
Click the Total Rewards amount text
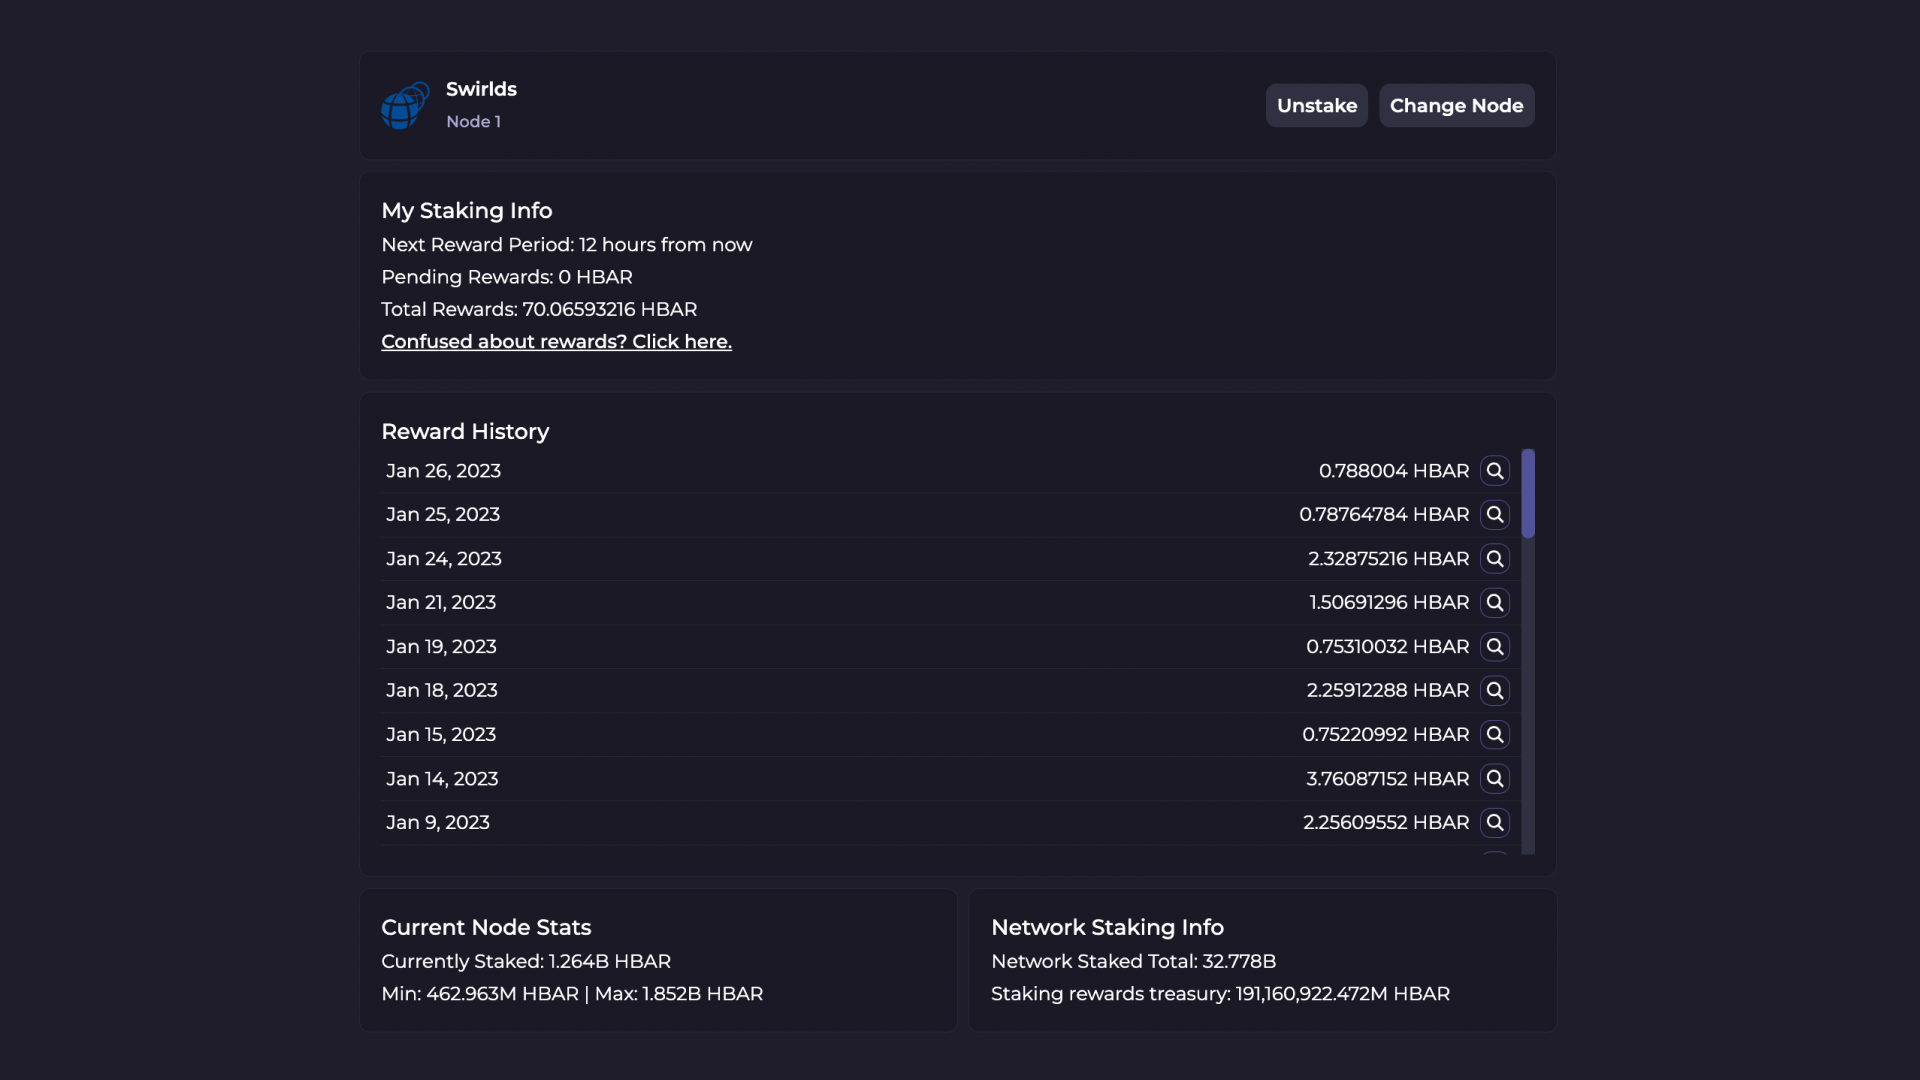(x=609, y=310)
